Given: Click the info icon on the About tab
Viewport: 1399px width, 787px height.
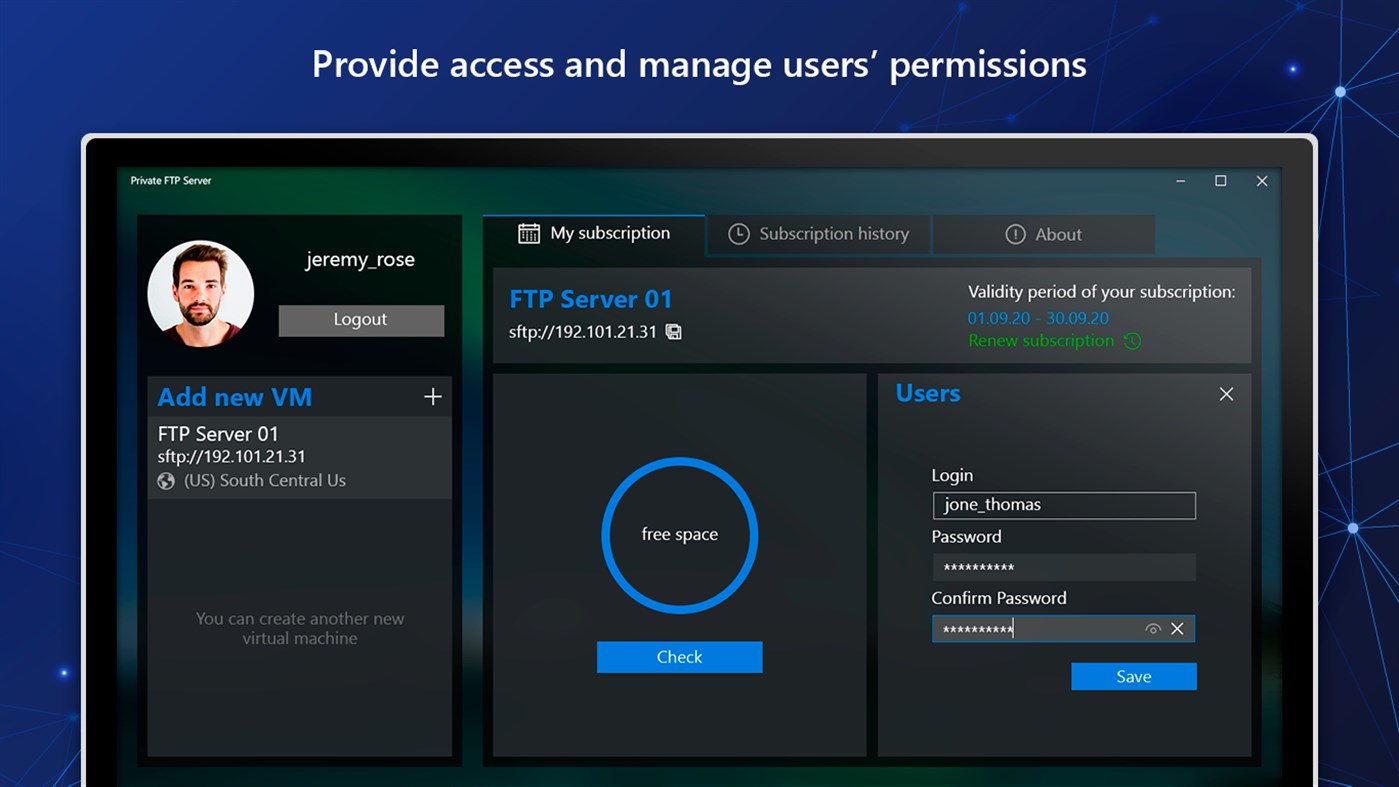Looking at the screenshot, I should pyautogui.click(x=1017, y=234).
